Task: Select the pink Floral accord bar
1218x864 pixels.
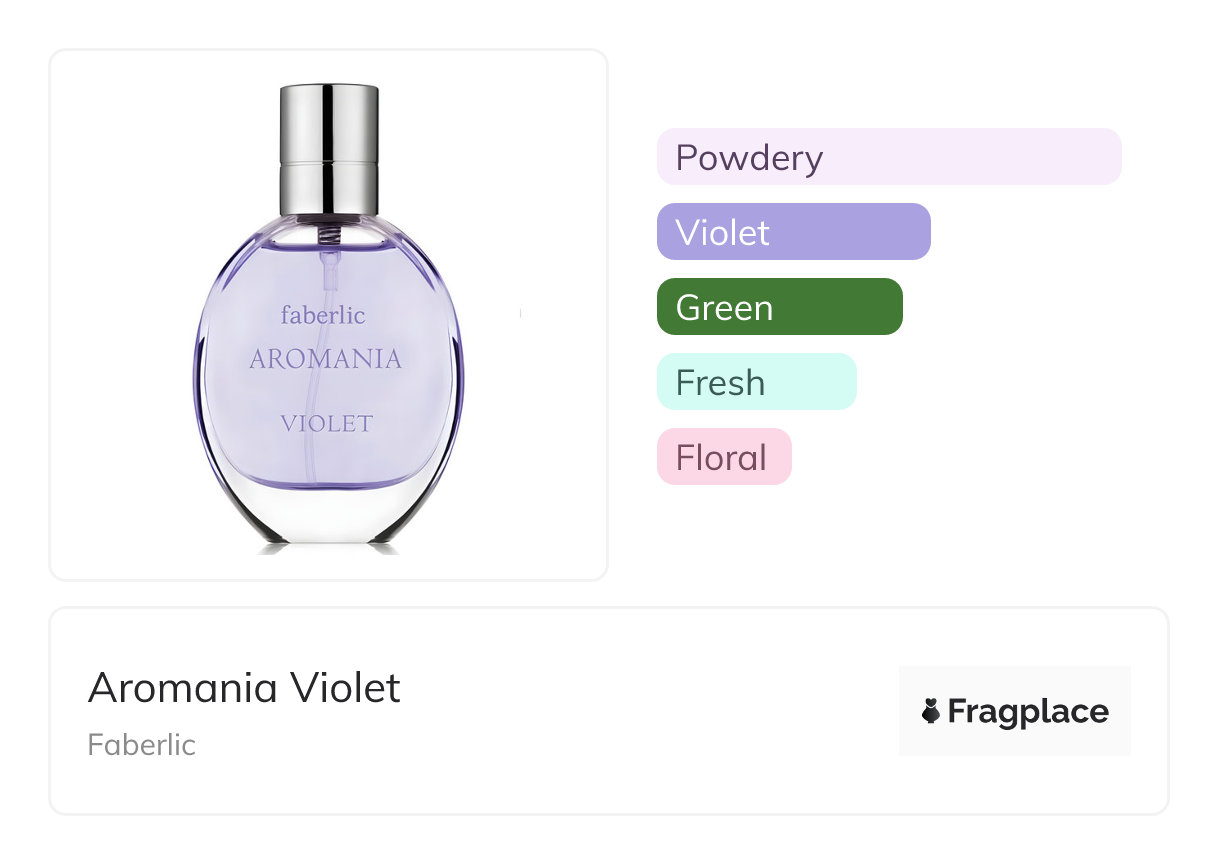Action: pyautogui.click(x=723, y=457)
